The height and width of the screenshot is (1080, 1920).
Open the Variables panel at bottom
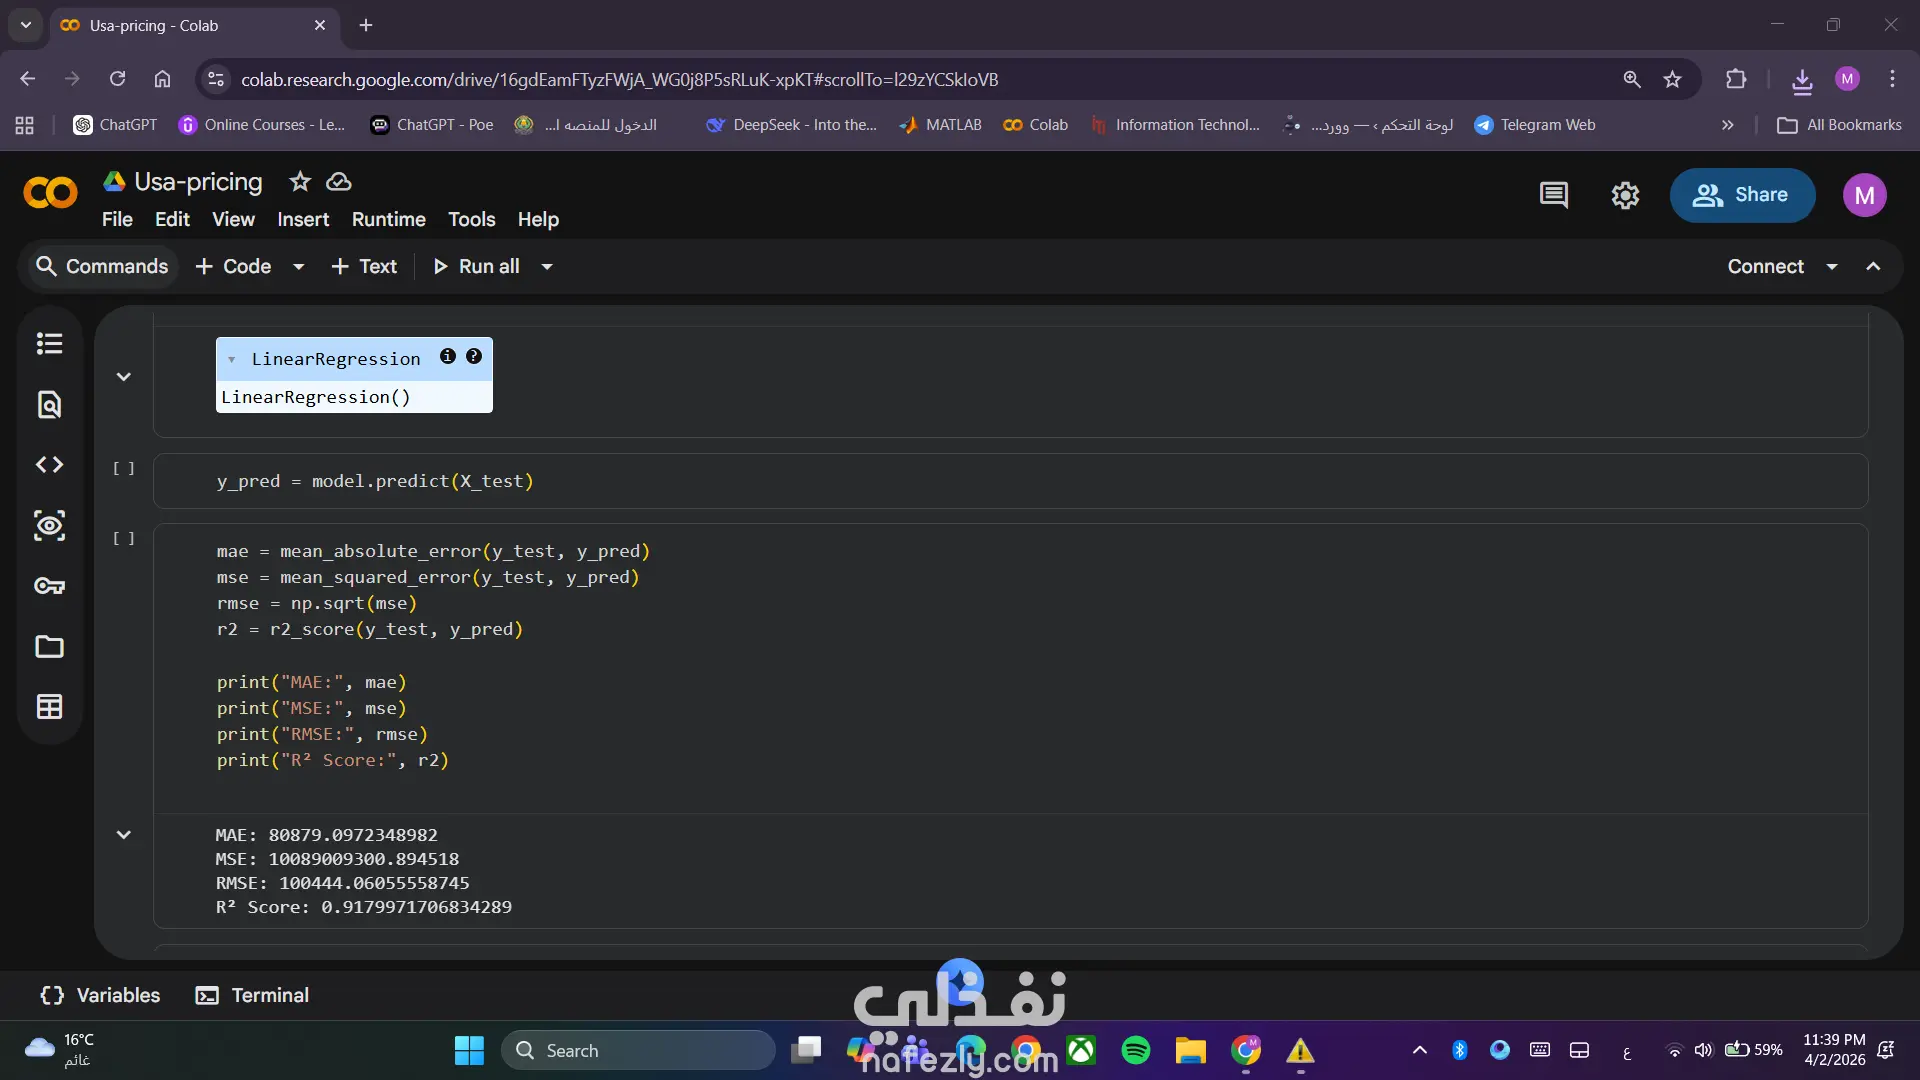pos(100,995)
